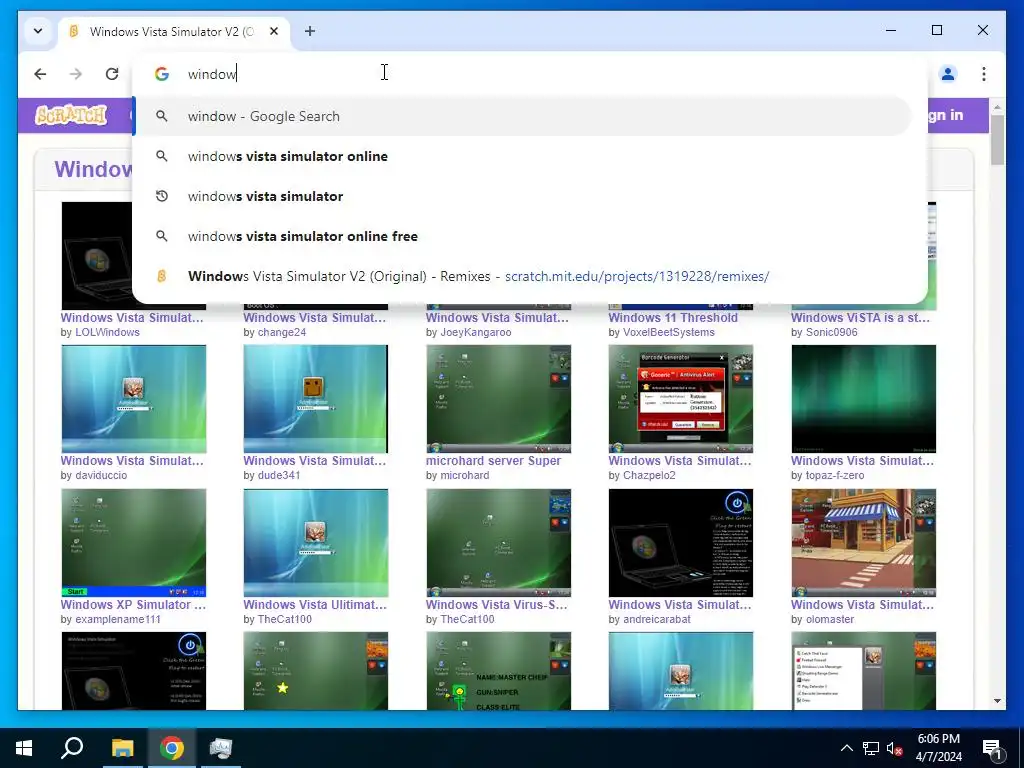1024x768 pixels.
Task: Open the taskbar search icon
Action: tap(72, 748)
